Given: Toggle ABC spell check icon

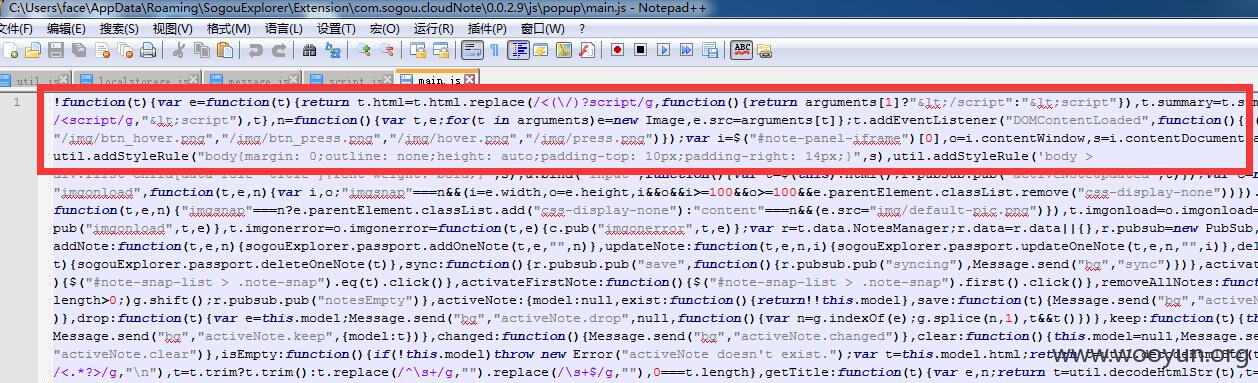Looking at the screenshot, I should click(742, 50).
